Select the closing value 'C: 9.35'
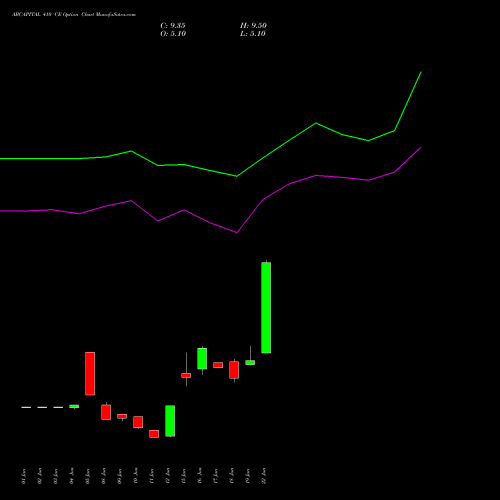 pyautogui.click(x=173, y=26)
